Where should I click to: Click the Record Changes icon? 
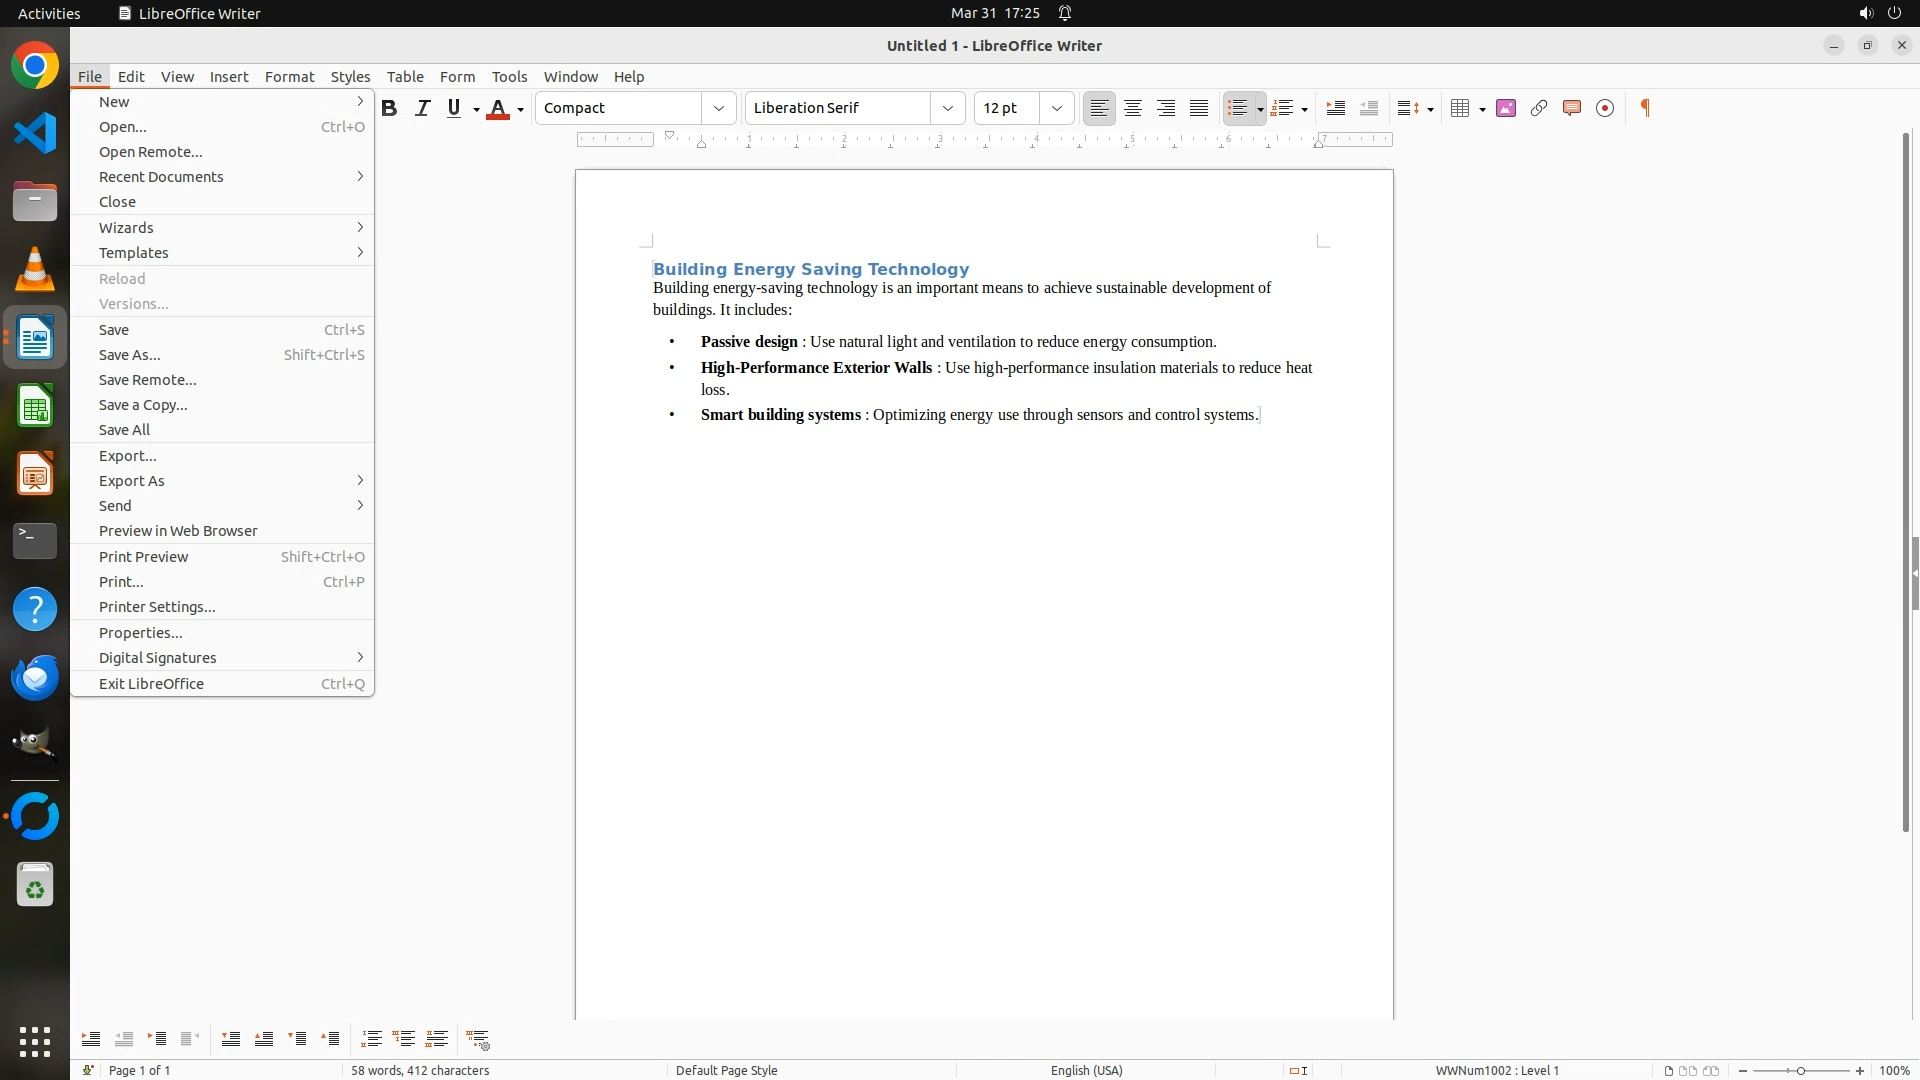pos(1604,108)
